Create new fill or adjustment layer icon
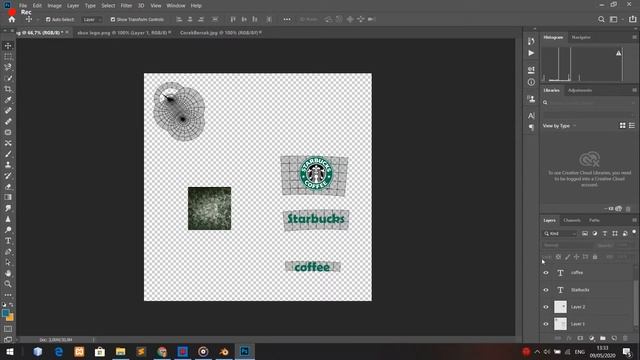640x360 pixels. coord(592,338)
